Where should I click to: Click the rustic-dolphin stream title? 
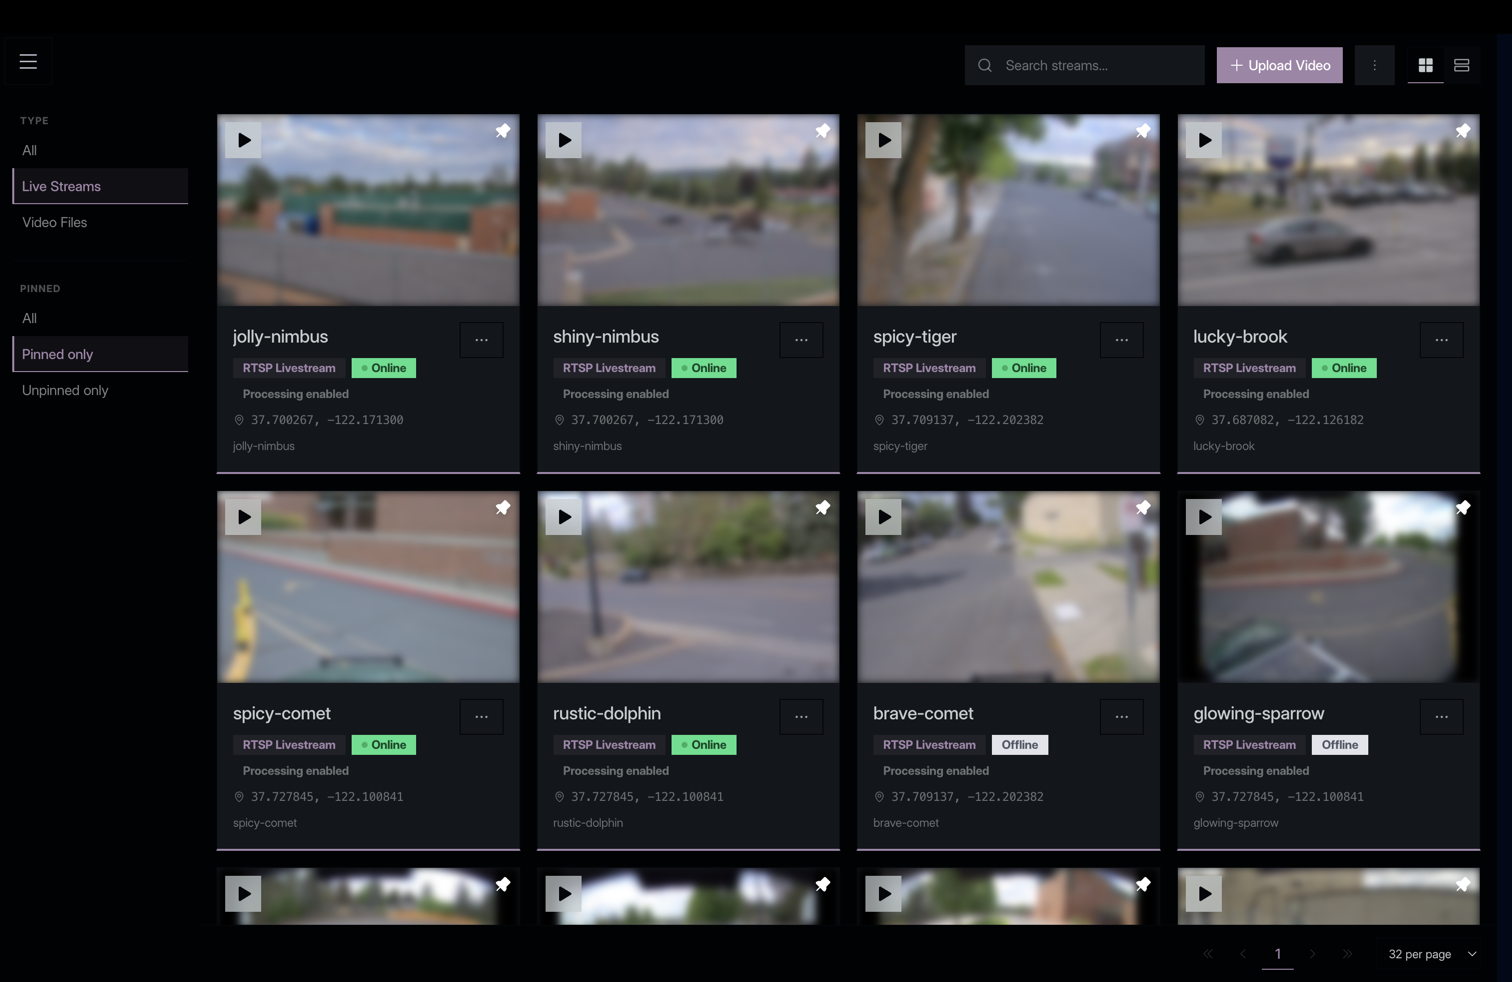pyautogui.click(x=606, y=714)
